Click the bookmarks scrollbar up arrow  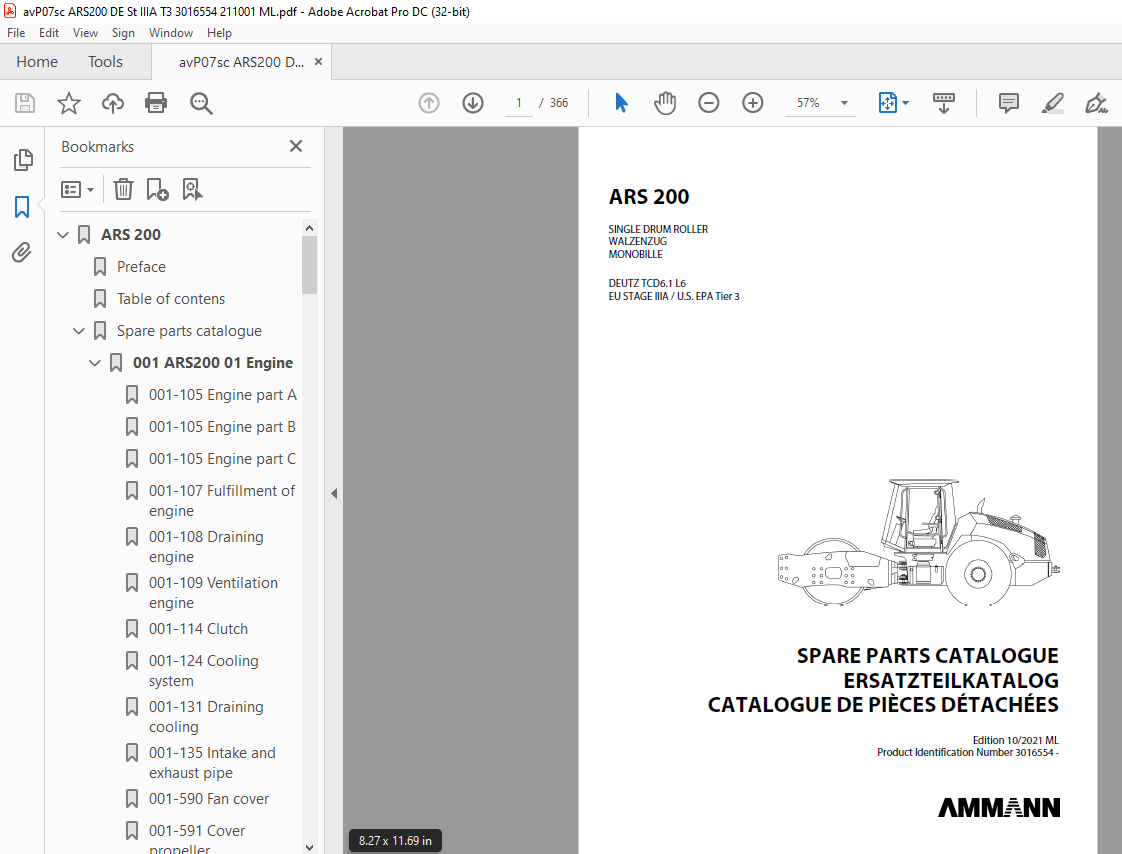(x=309, y=228)
